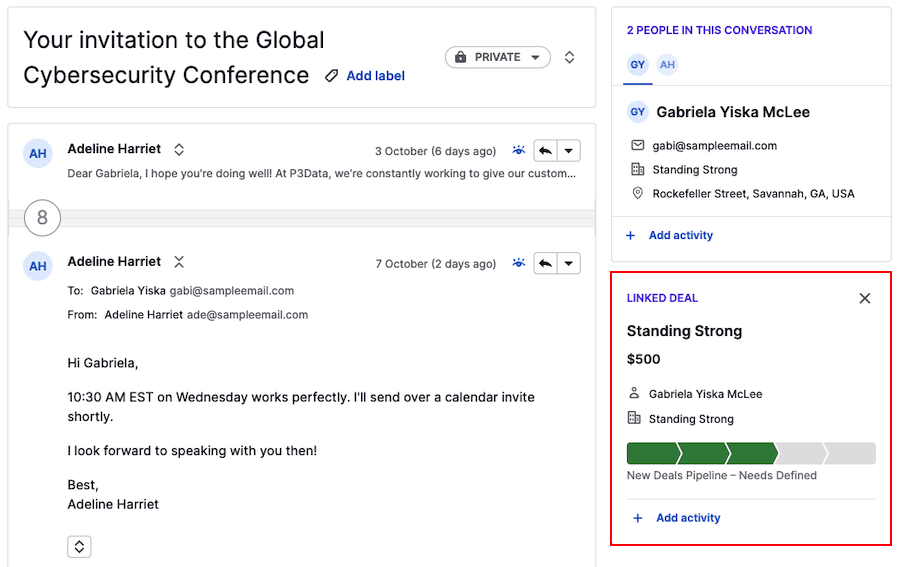The height and width of the screenshot is (567, 900).
Task: Click the Add label link
Action: pos(375,76)
